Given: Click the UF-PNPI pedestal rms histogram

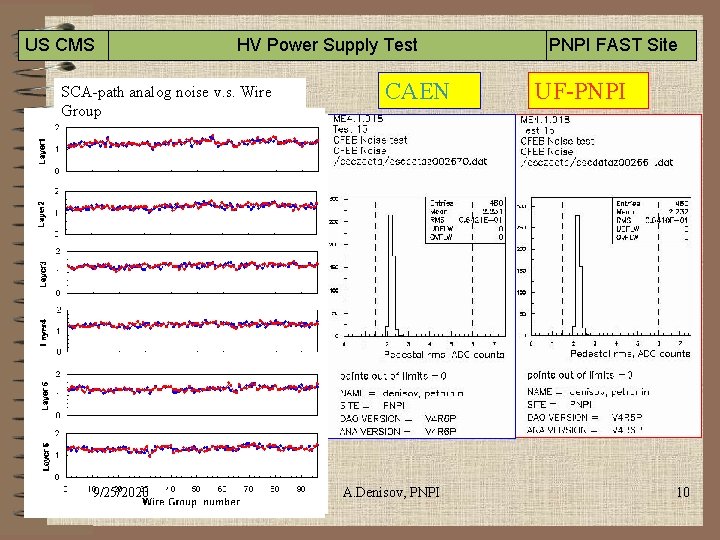Looking at the screenshot, I should tap(611, 266).
